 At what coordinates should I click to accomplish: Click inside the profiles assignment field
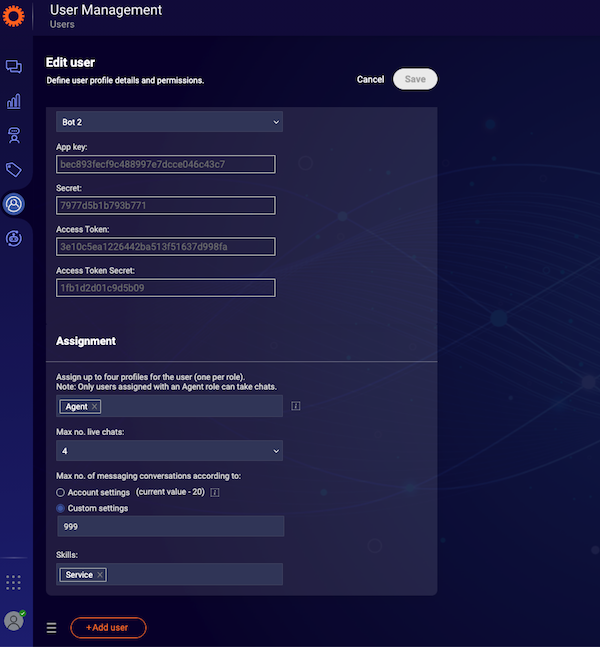[170, 406]
